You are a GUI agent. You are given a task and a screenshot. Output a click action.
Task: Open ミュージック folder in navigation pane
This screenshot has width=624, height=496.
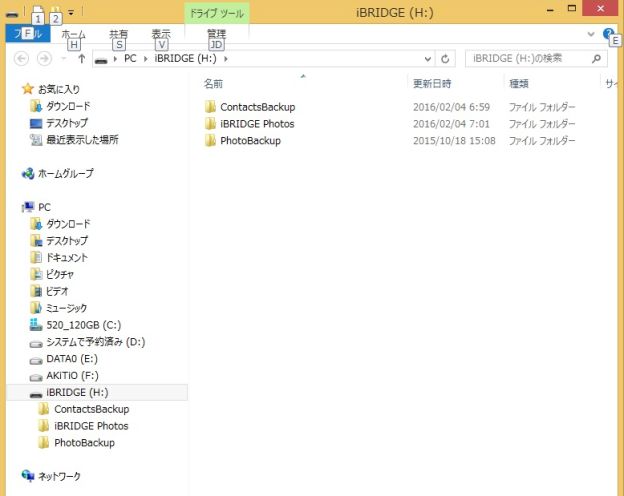click(66, 308)
